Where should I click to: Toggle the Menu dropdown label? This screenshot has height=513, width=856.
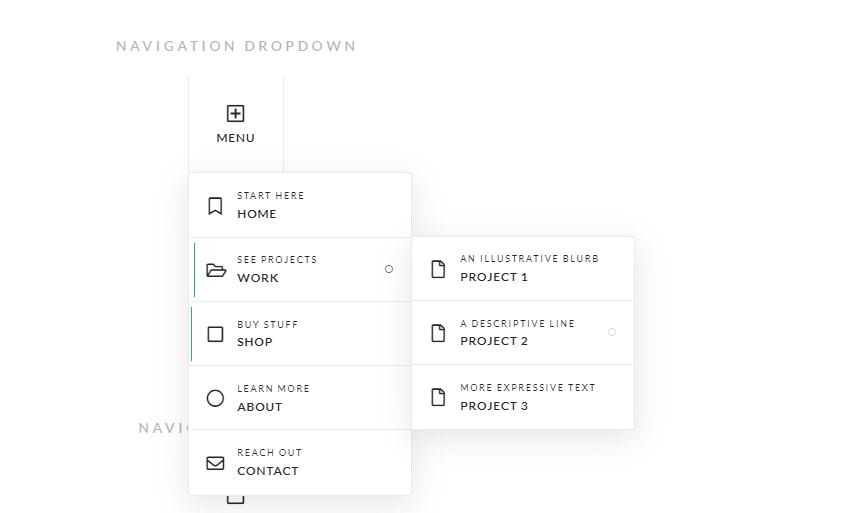coord(235,138)
